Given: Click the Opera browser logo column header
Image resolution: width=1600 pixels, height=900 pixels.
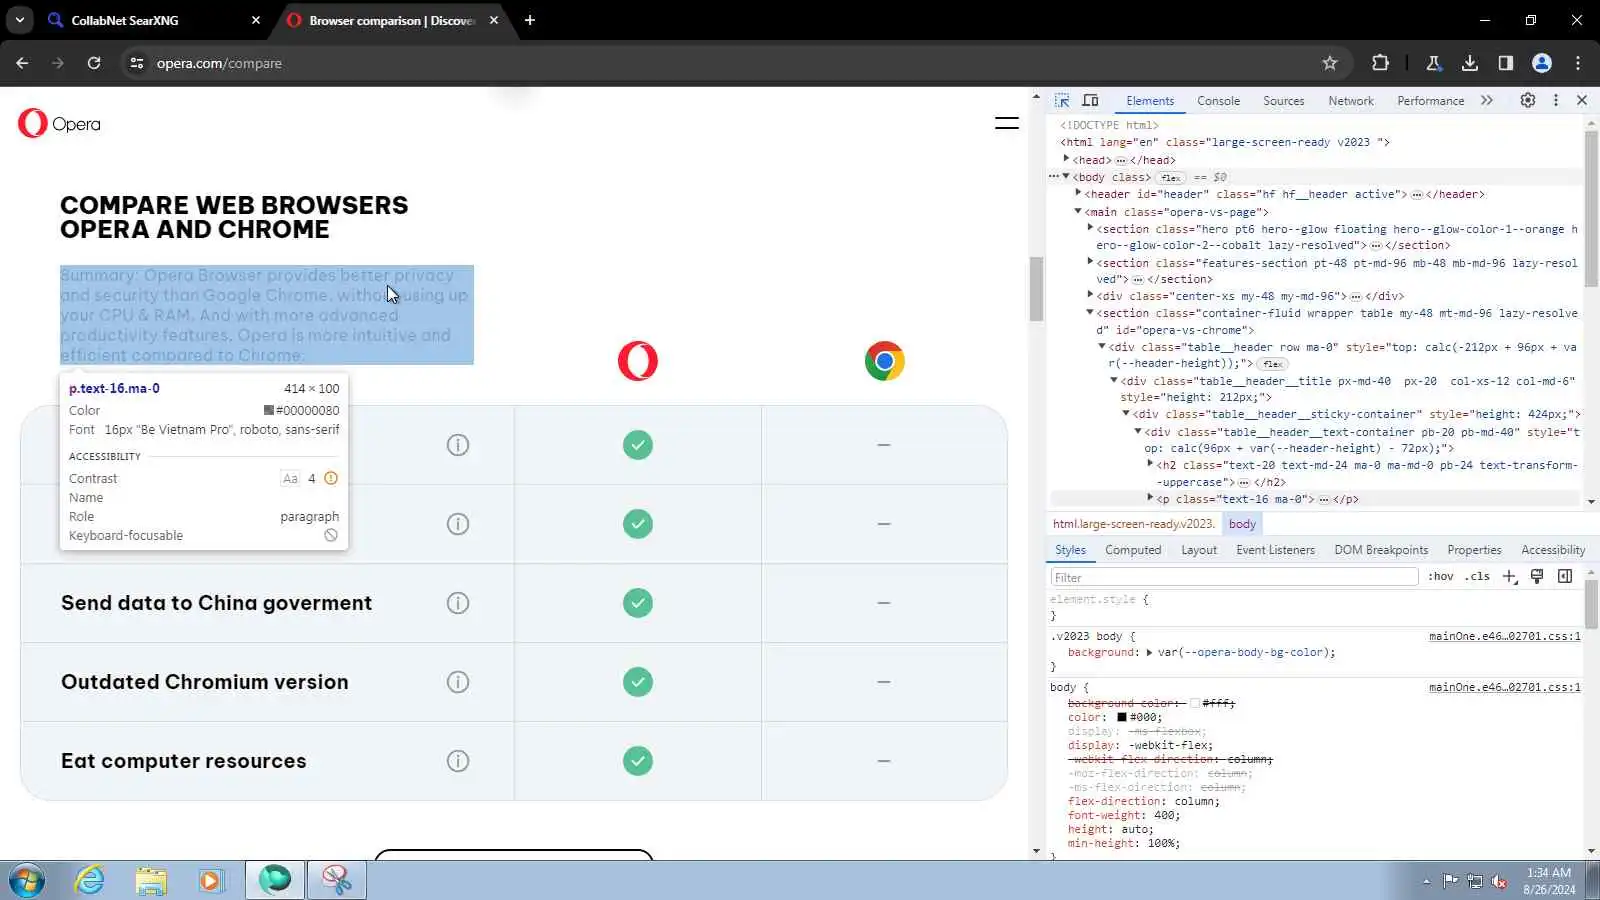Looking at the screenshot, I should point(638,361).
